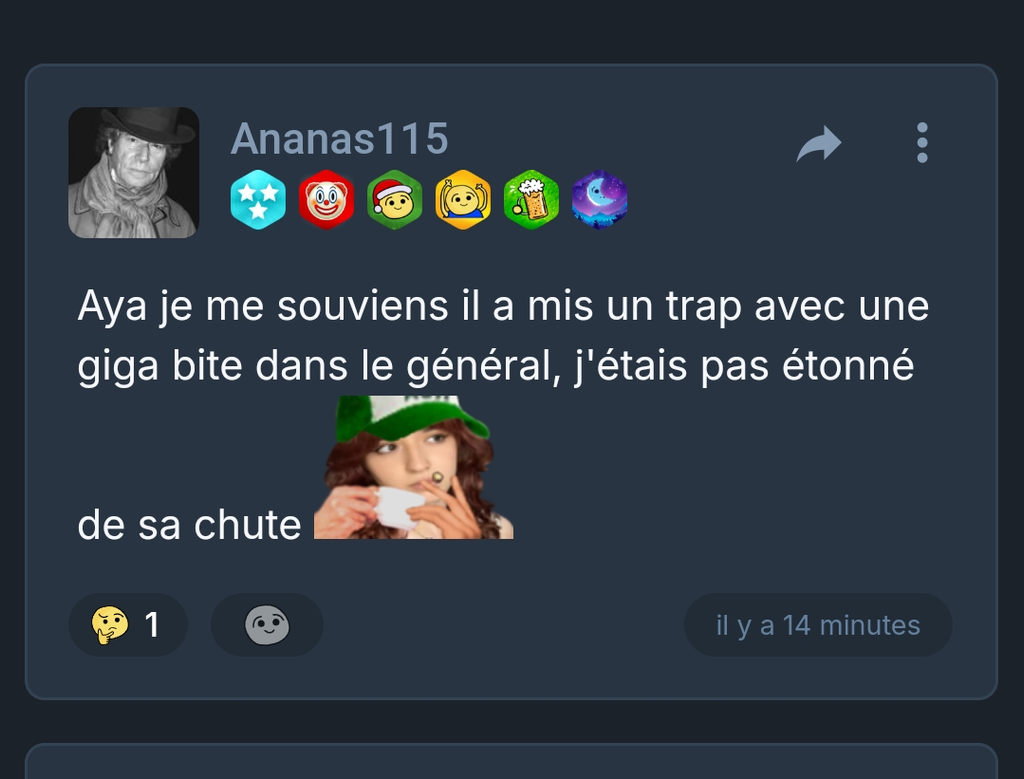This screenshot has width=1024, height=779.
Task: Click the blue three-stars badge
Action: coord(258,200)
